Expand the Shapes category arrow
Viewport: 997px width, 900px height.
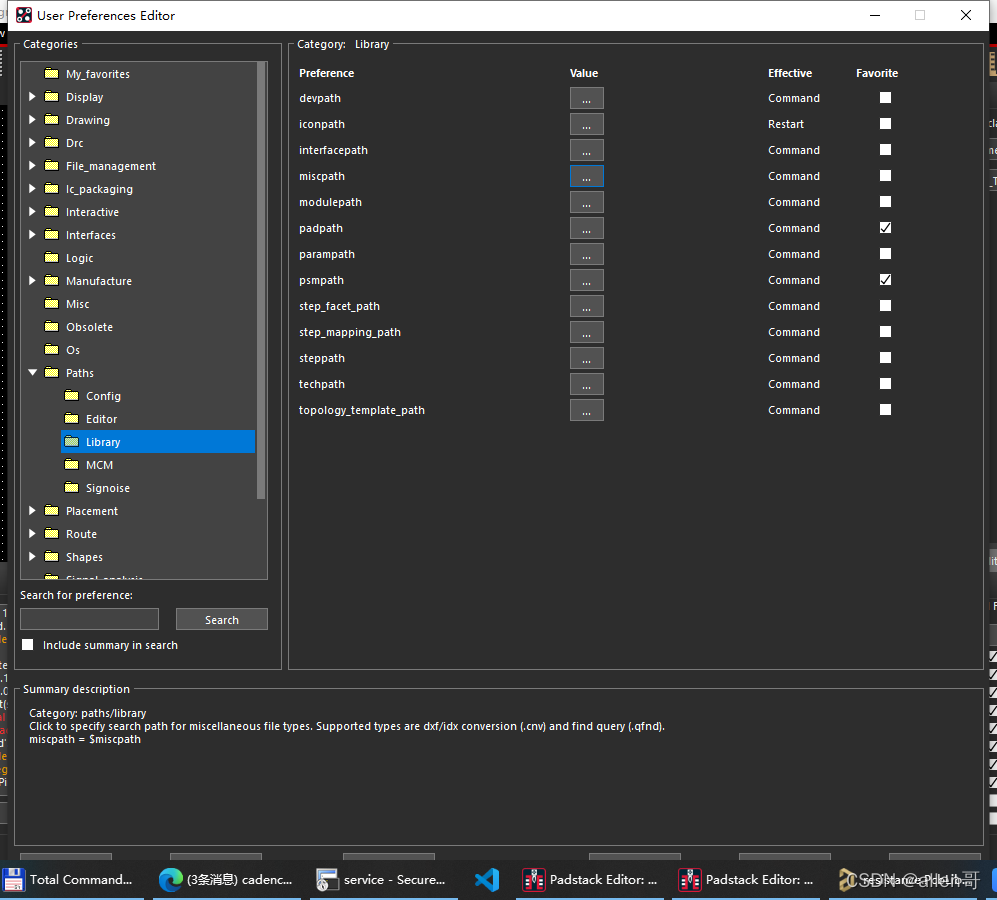(x=32, y=557)
